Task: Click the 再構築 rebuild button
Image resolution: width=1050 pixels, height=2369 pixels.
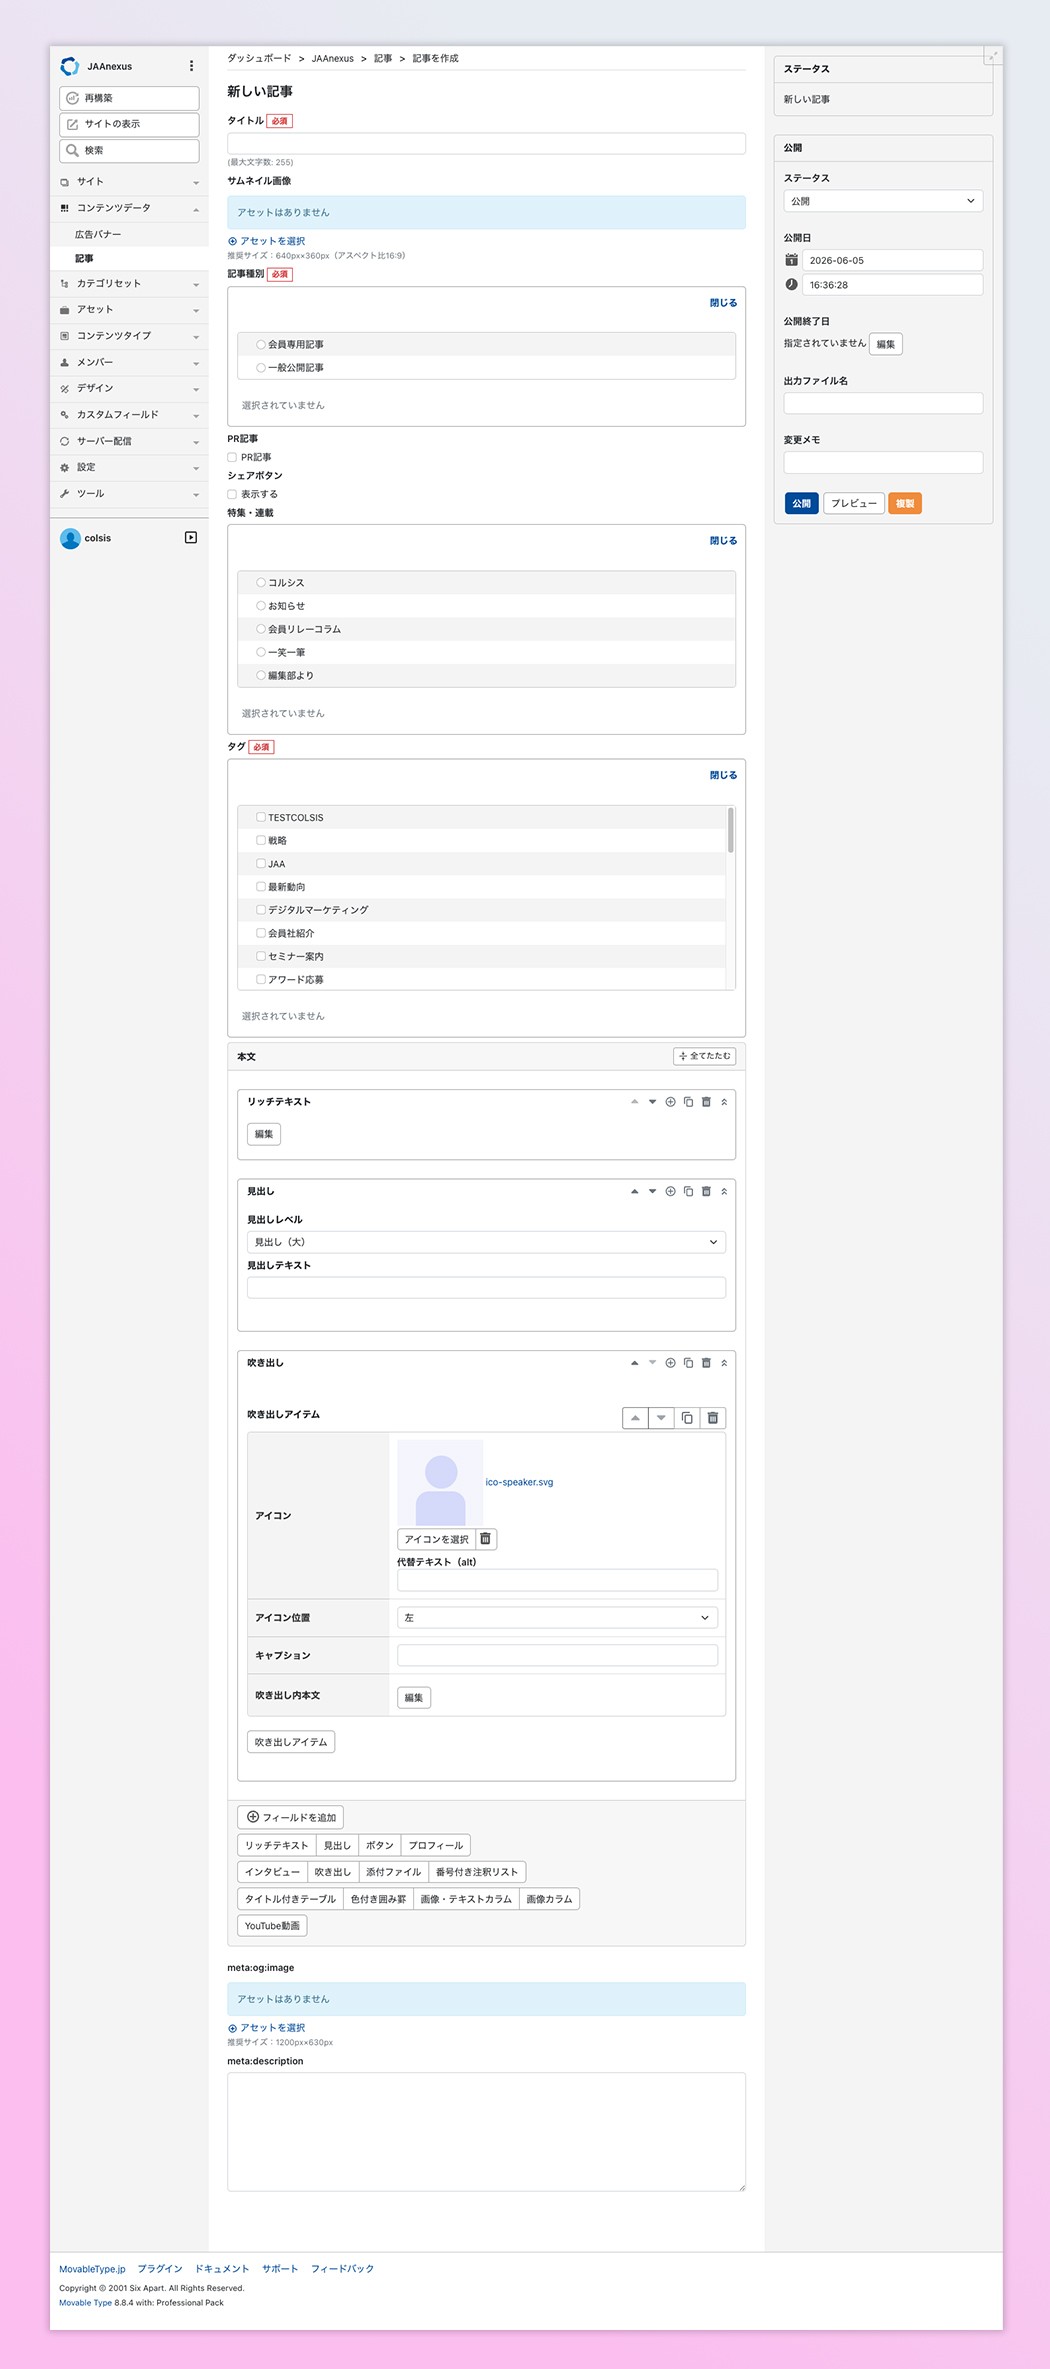Action: click(x=129, y=98)
